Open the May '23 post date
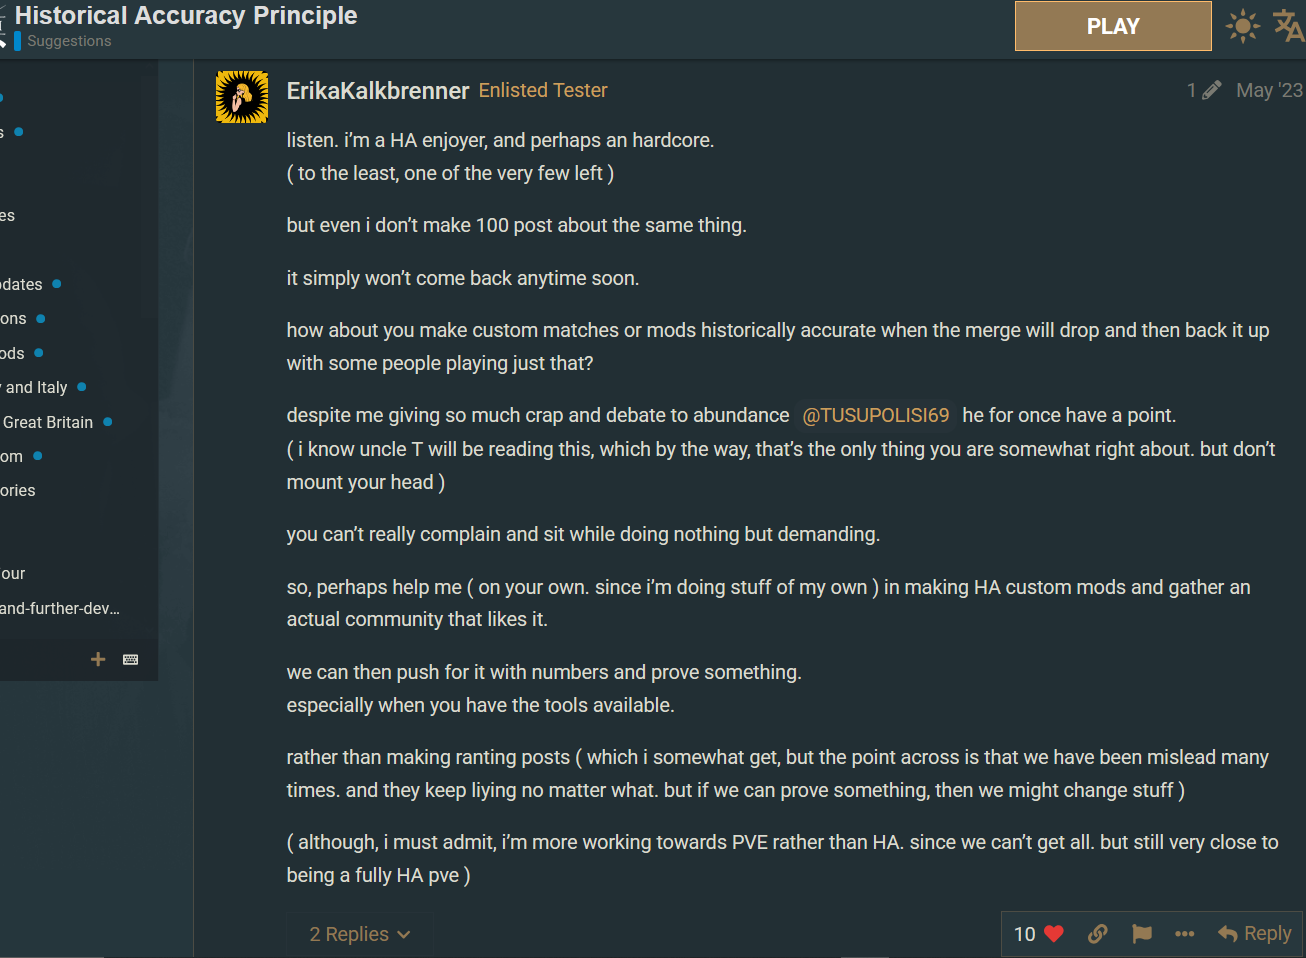Viewport: 1306px width, 958px height. [1270, 90]
